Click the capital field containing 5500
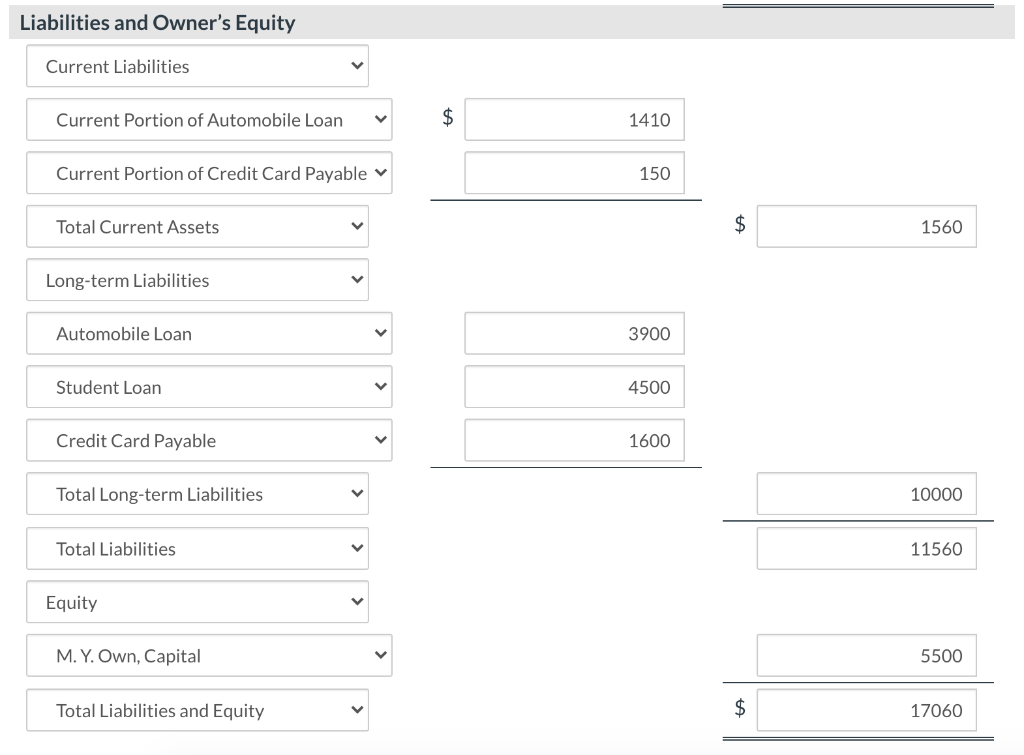 (867, 656)
